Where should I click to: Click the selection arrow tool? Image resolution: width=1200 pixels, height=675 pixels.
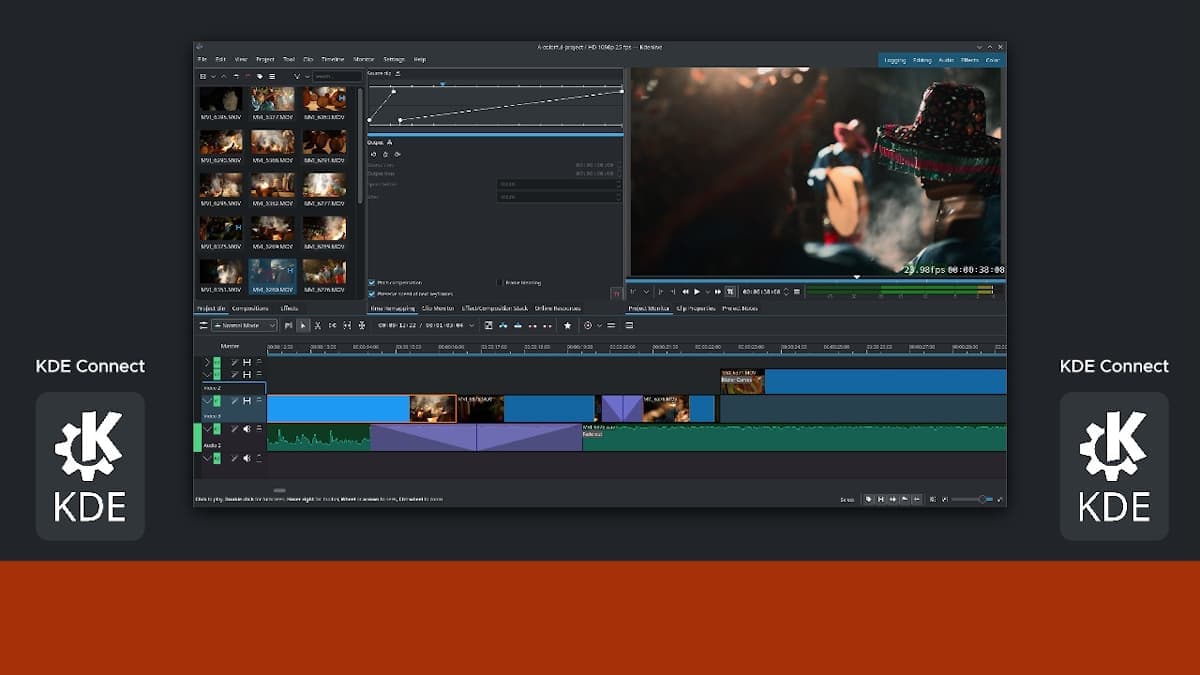[304, 325]
